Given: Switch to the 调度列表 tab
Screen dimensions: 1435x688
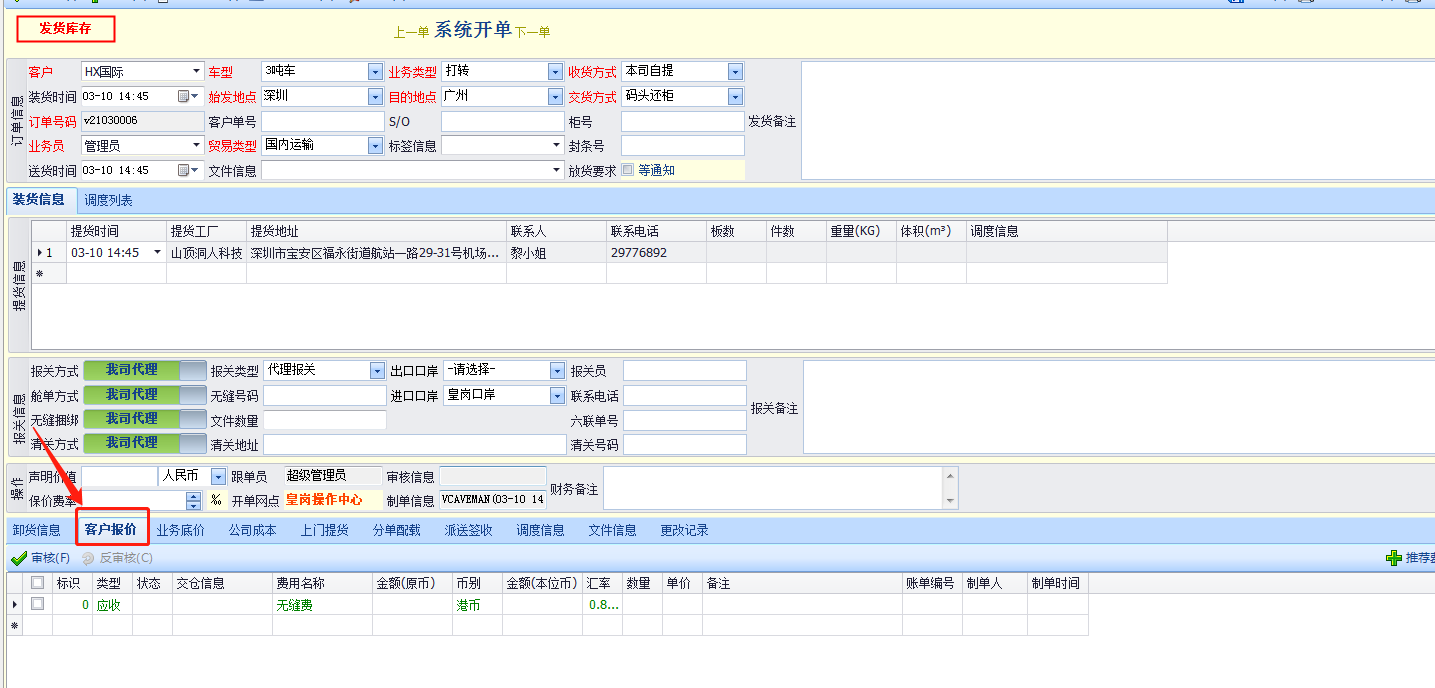Looking at the screenshot, I should pyautogui.click(x=108, y=201).
